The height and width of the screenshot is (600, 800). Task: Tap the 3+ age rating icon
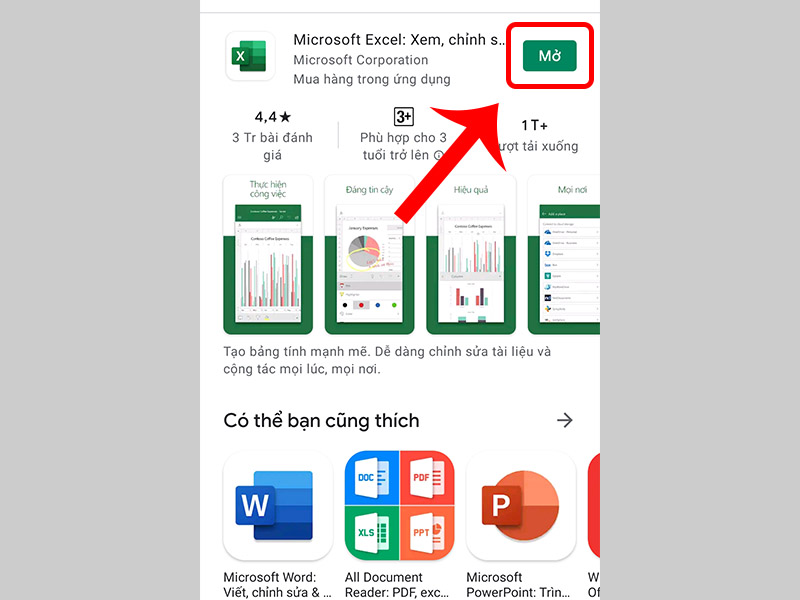coord(404,117)
